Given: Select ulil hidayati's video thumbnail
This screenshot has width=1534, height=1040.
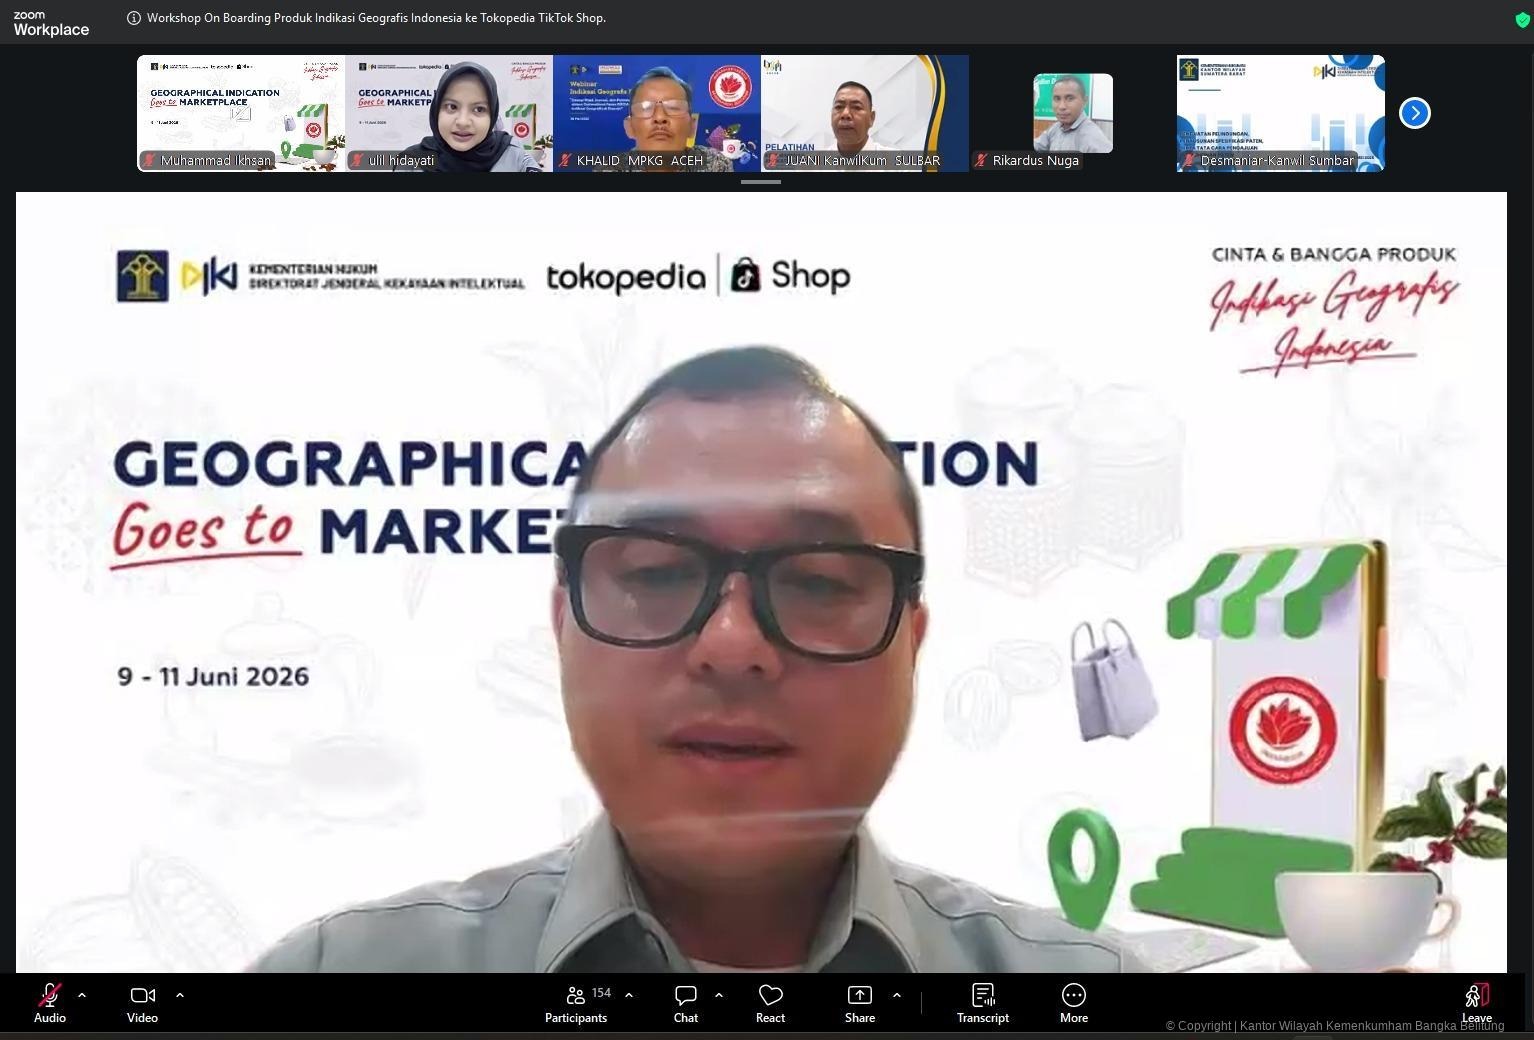Looking at the screenshot, I should coord(449,113).
